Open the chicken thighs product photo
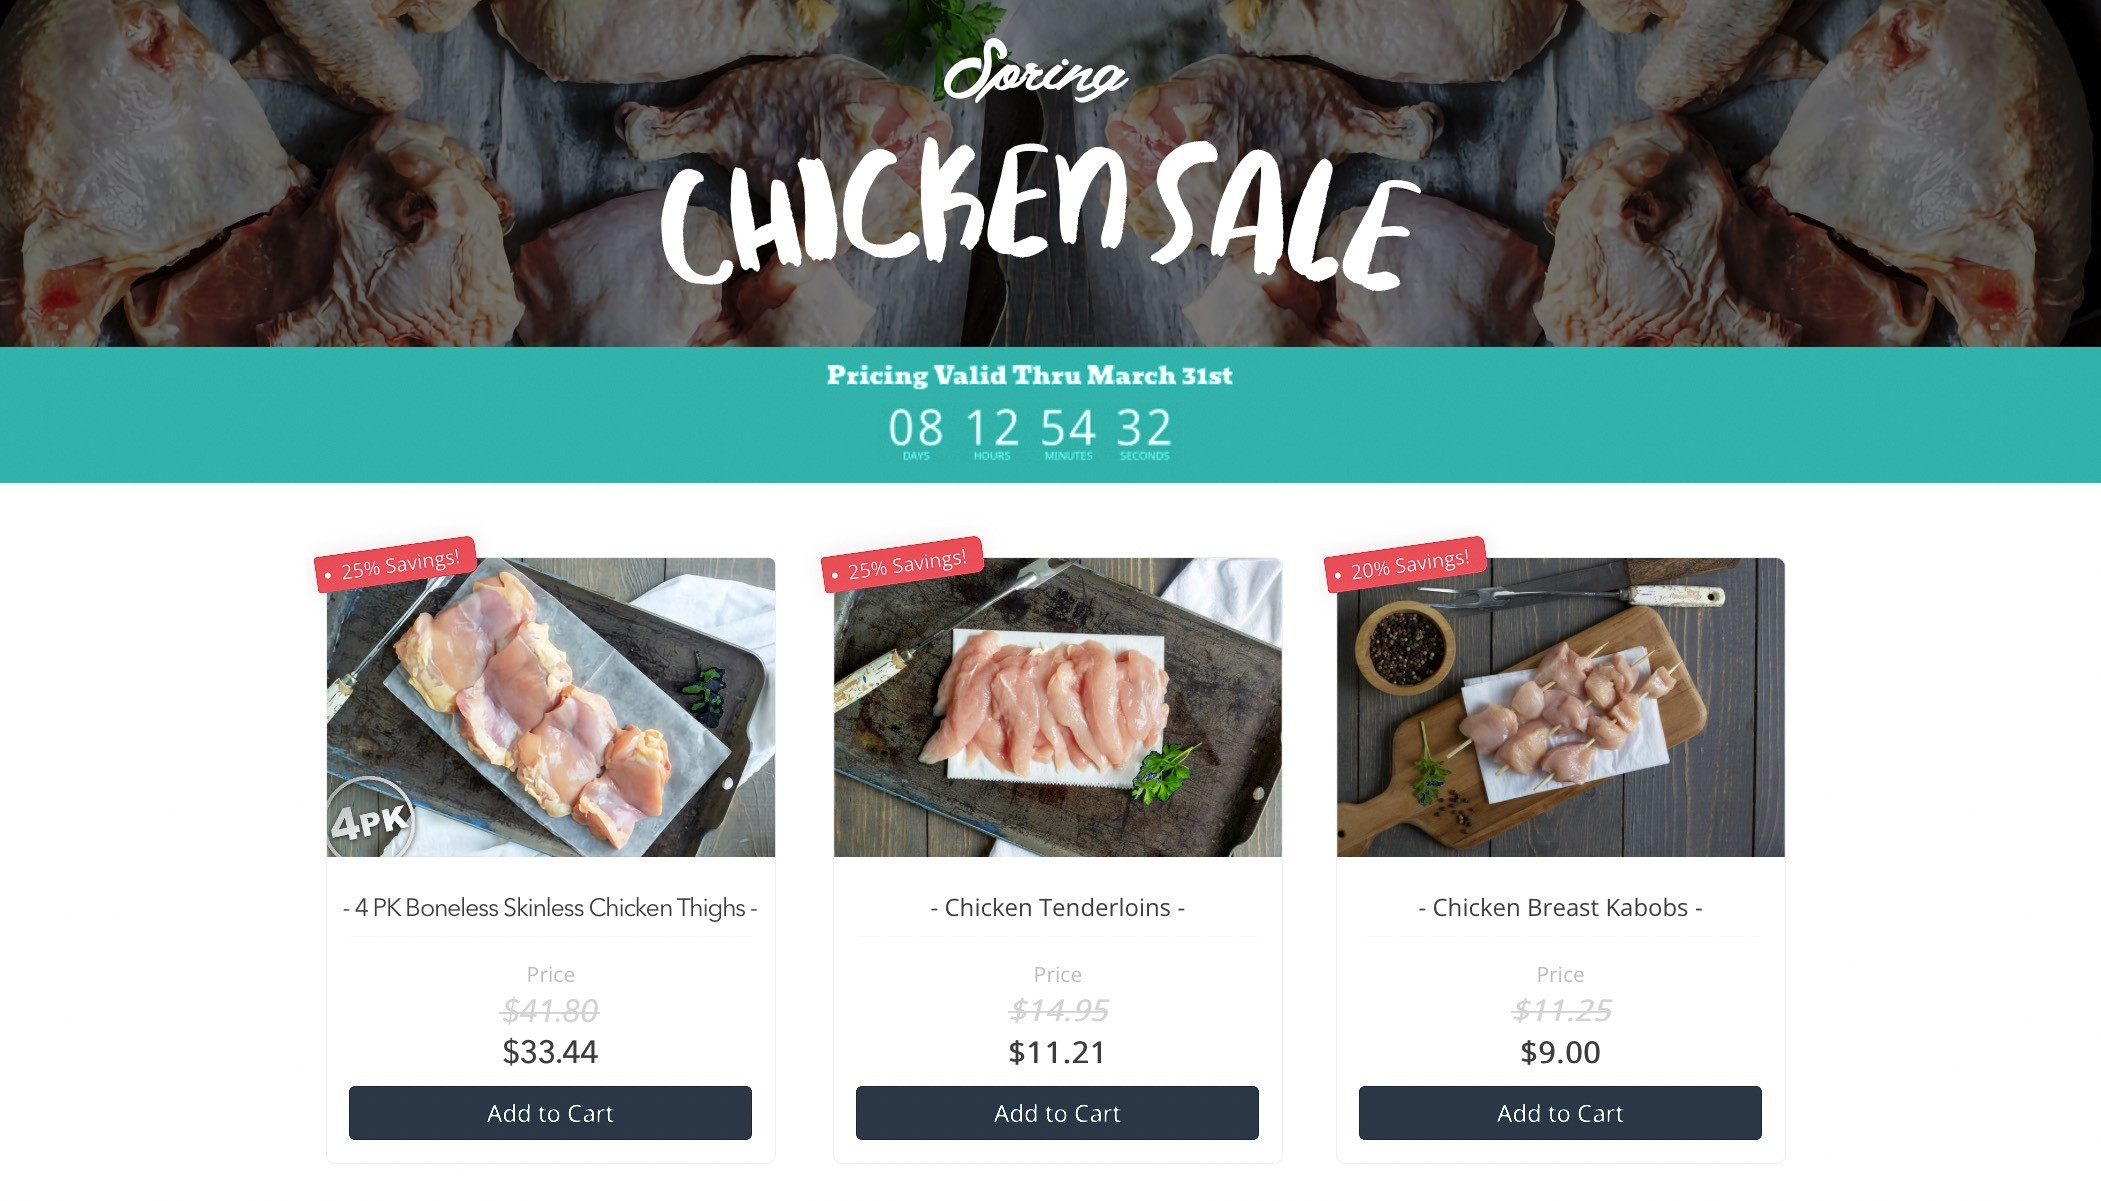The height and width of the screenshot is (1201, 2101). [x=551, y=707]
